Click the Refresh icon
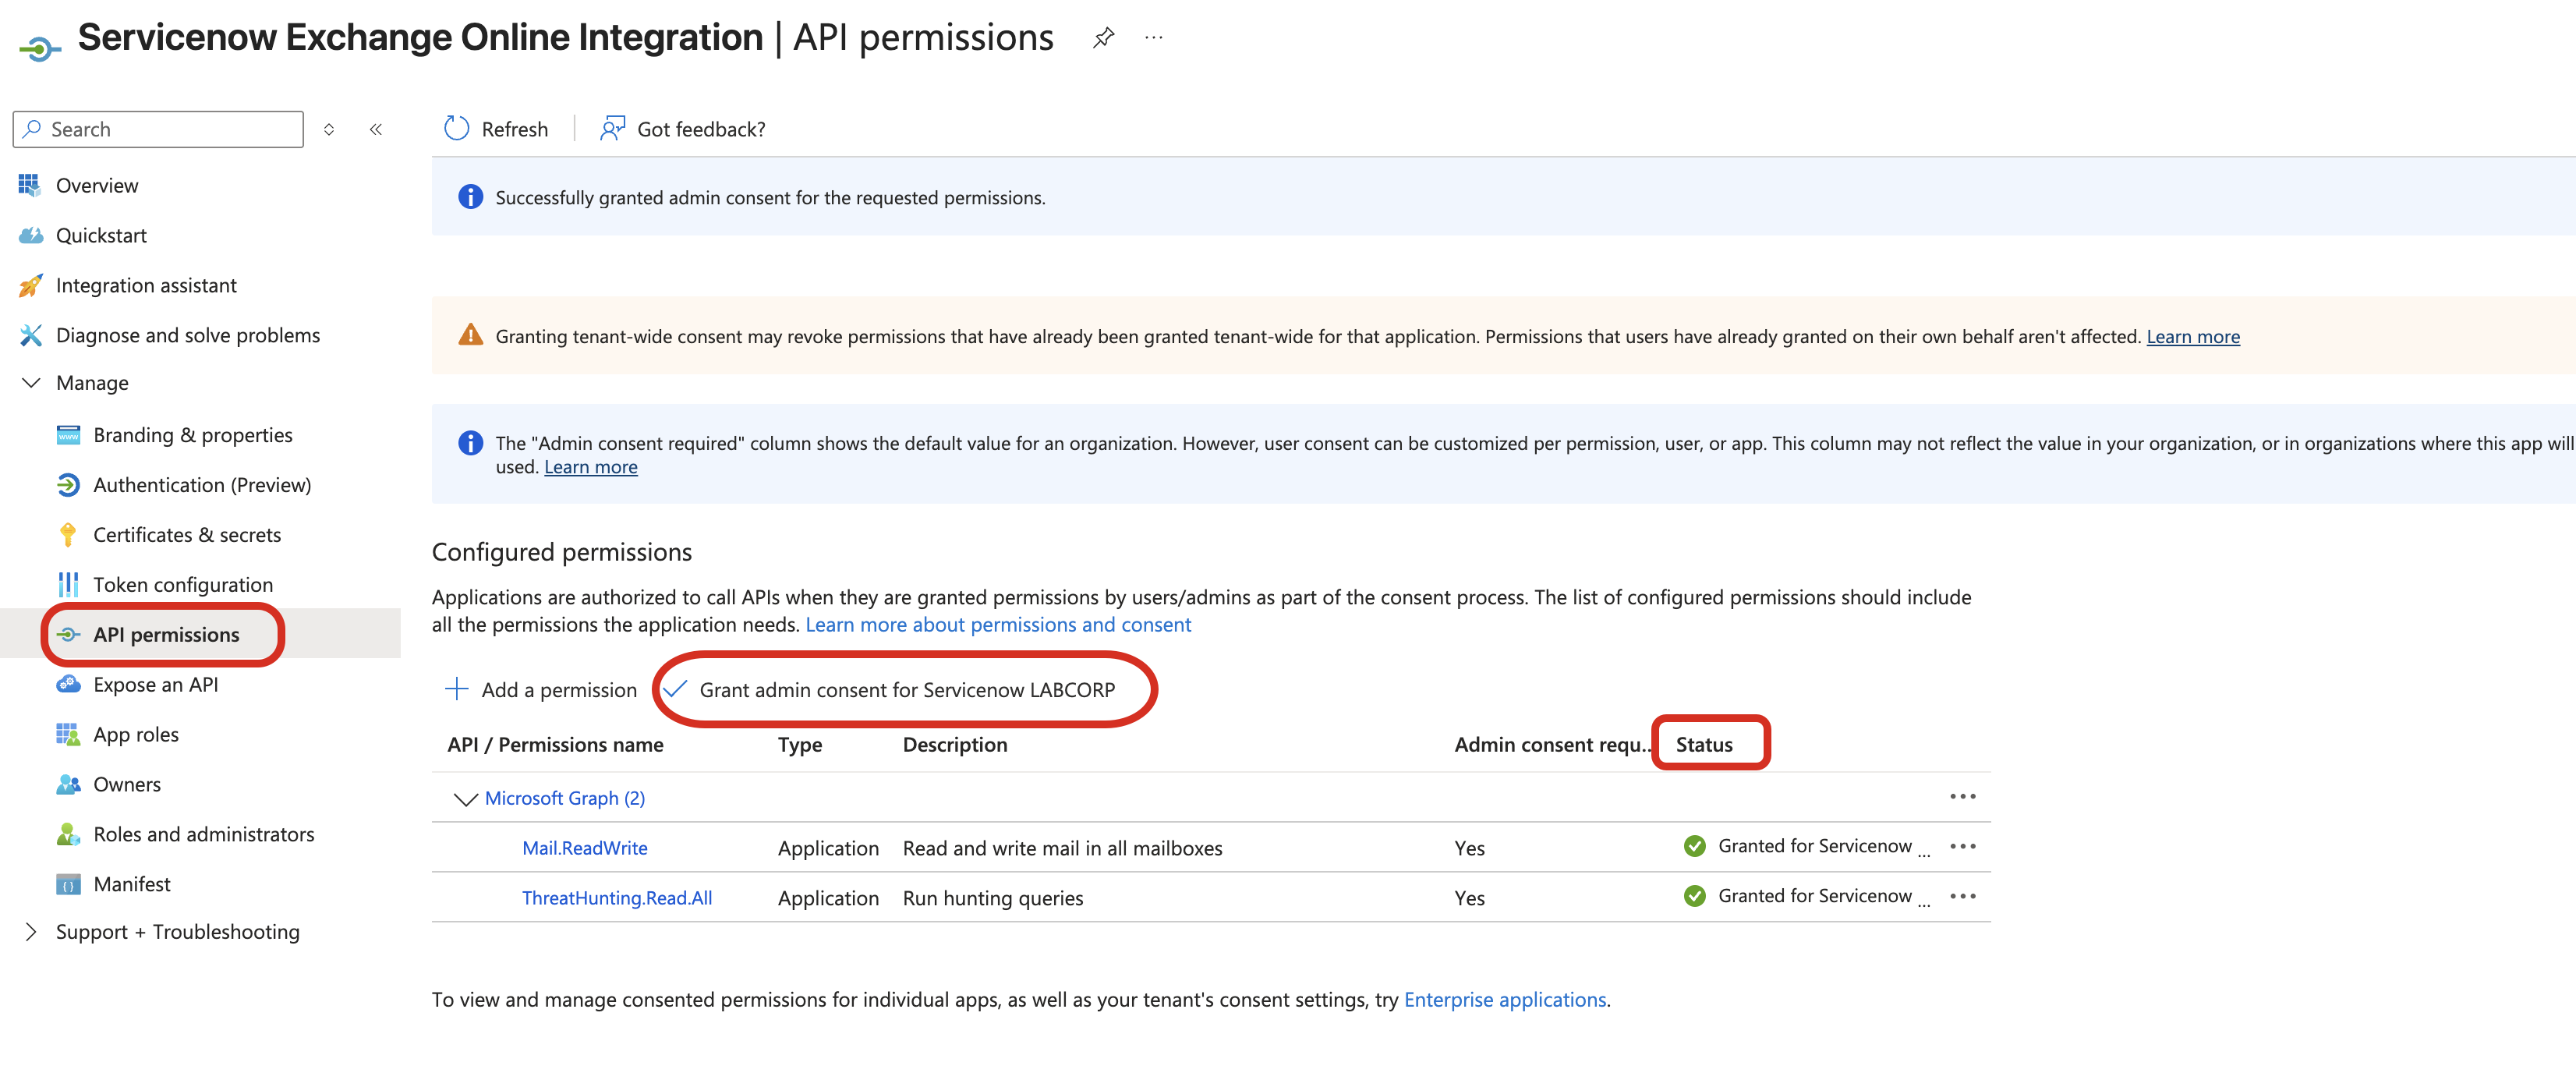The image size is (2576, 1087). point(457,128)
